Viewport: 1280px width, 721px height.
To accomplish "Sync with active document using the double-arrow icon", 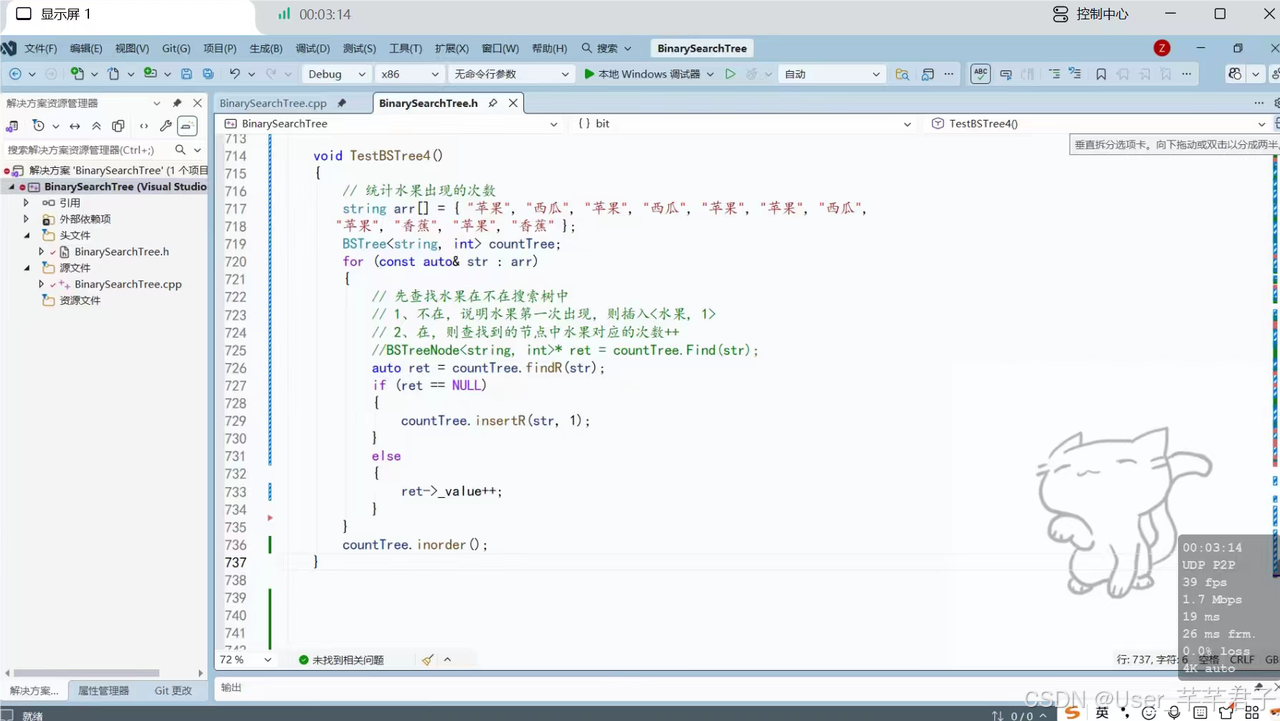I will [75, 126].
